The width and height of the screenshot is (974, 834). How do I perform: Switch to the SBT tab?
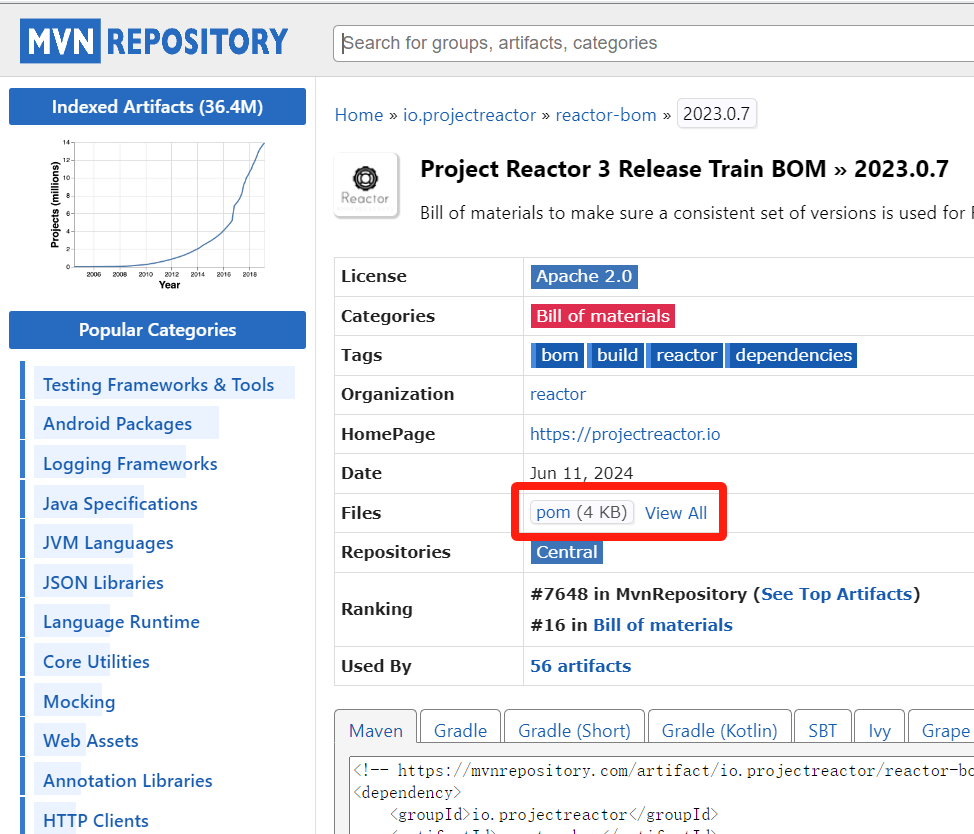tap(822, 730)
